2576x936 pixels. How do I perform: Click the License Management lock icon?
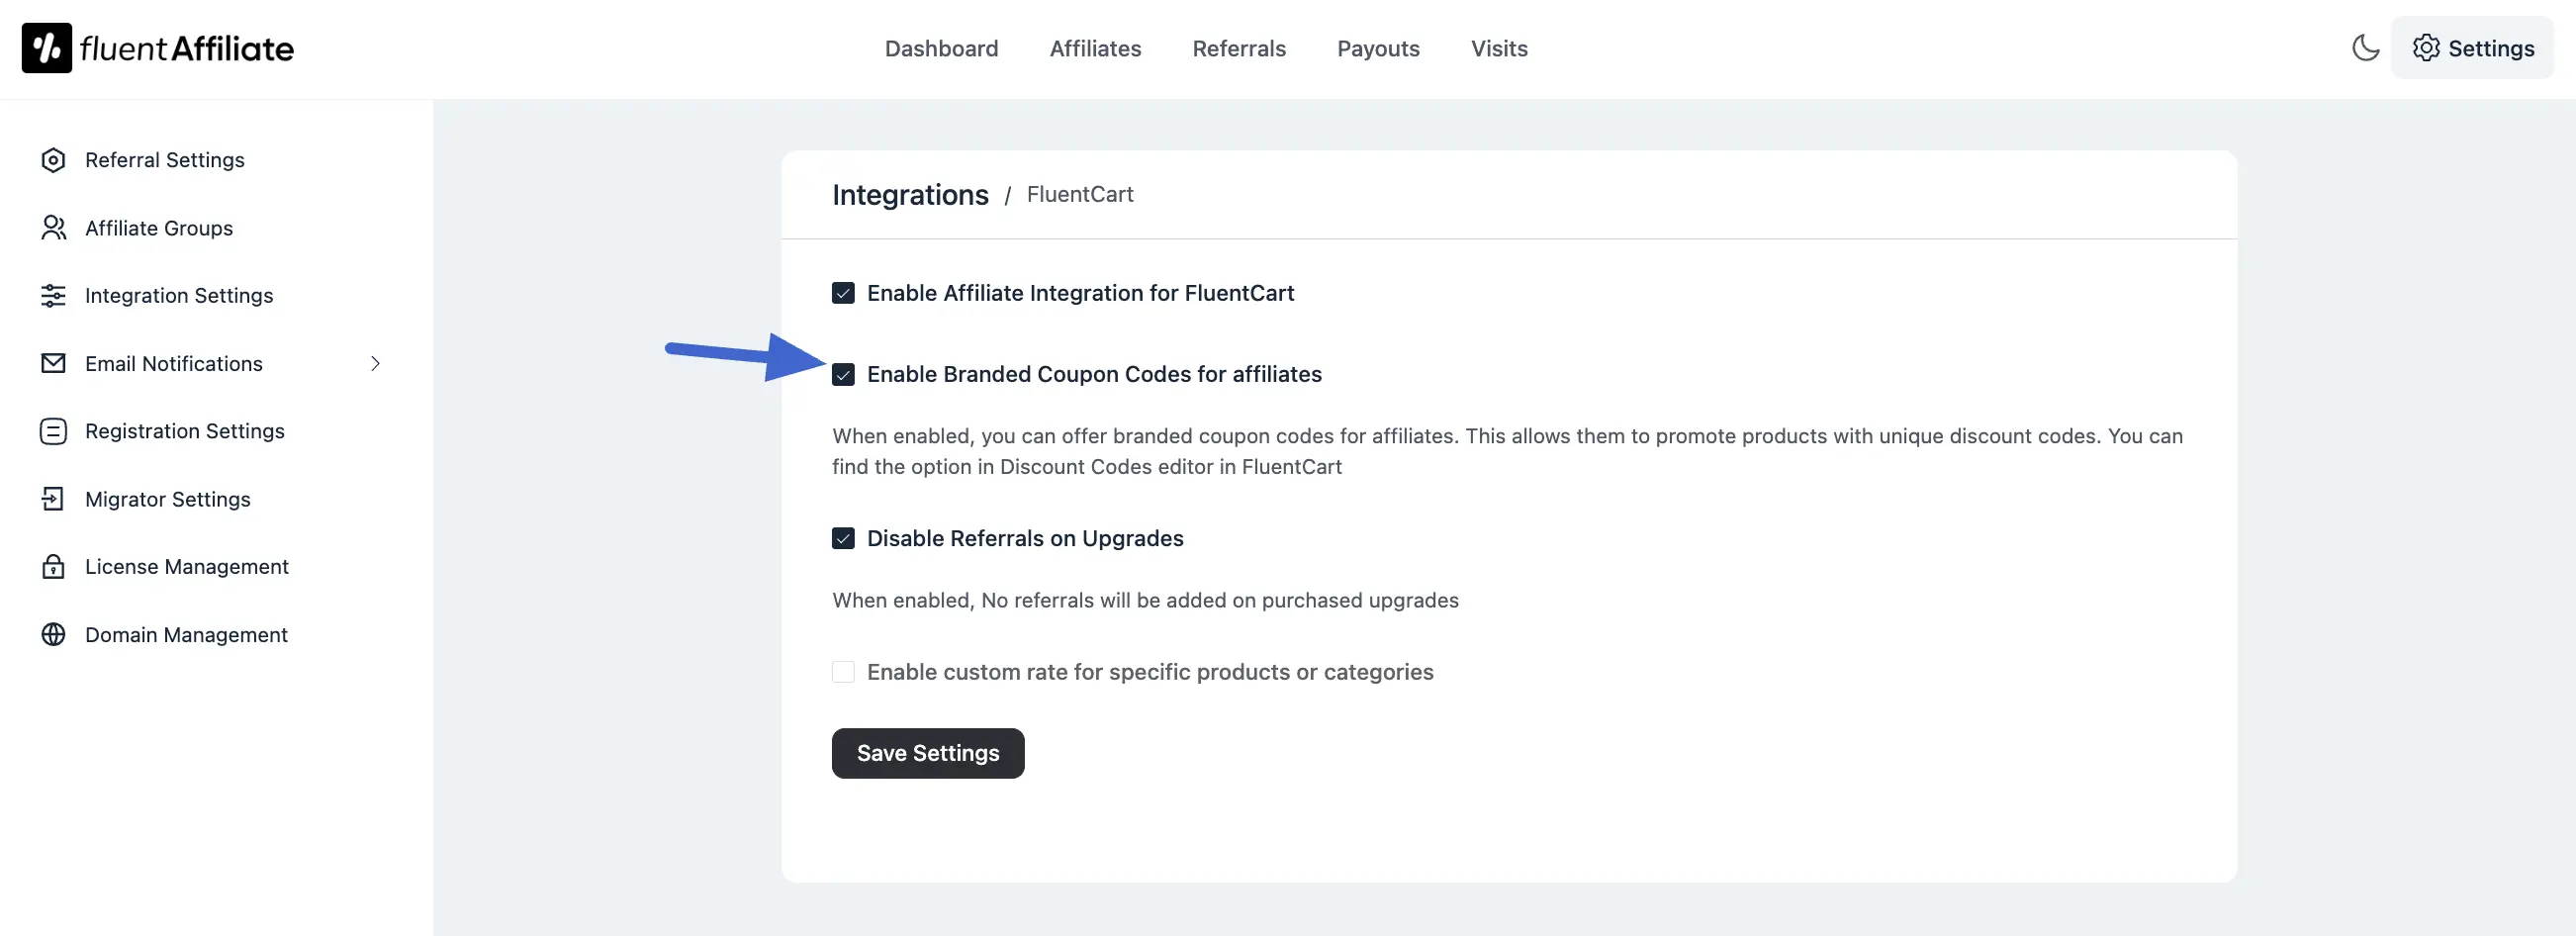click(53, 567)
